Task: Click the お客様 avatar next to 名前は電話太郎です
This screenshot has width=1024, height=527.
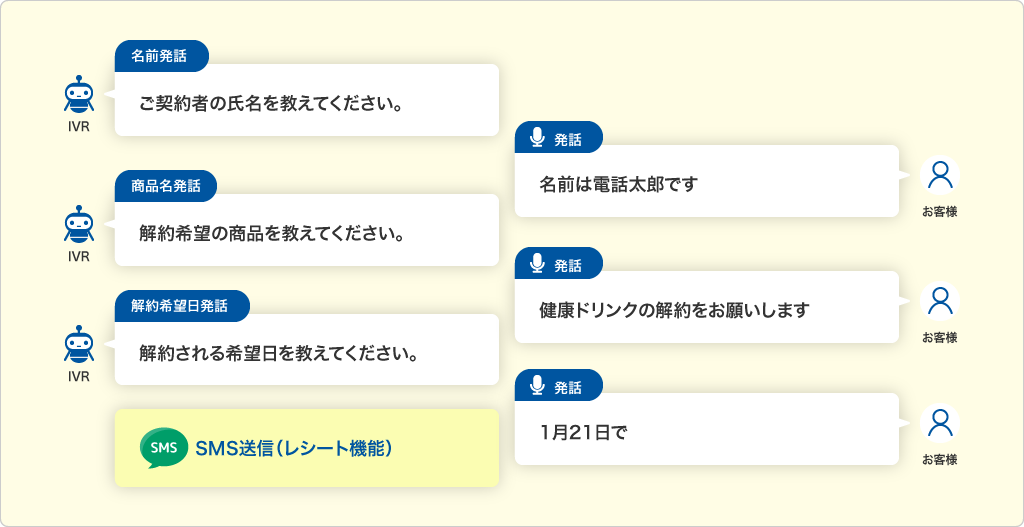Action: point(940,175)
